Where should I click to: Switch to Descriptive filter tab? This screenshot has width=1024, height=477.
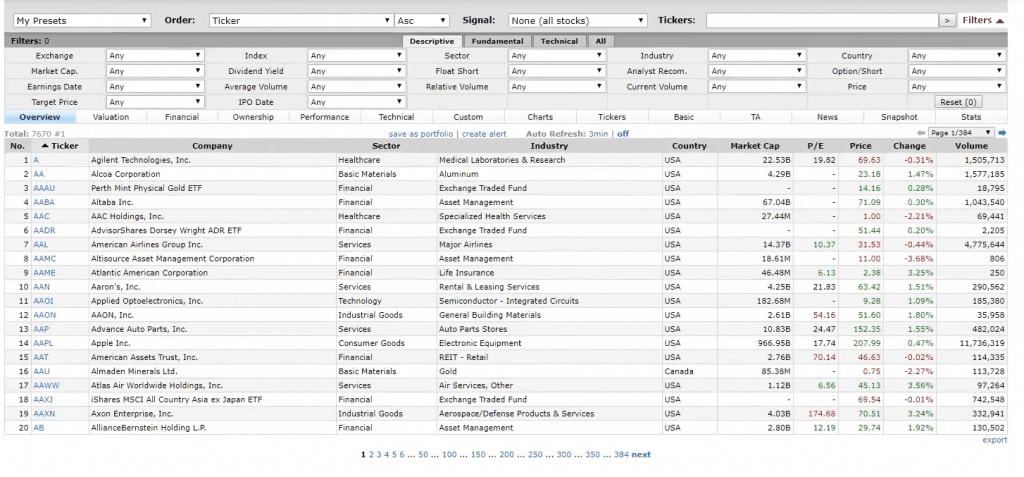432,41
